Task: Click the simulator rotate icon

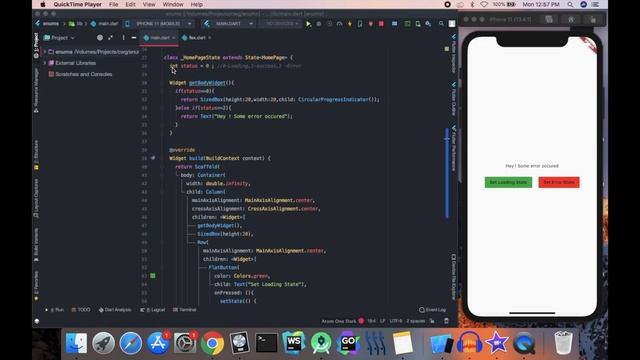Action: [593, 19]
